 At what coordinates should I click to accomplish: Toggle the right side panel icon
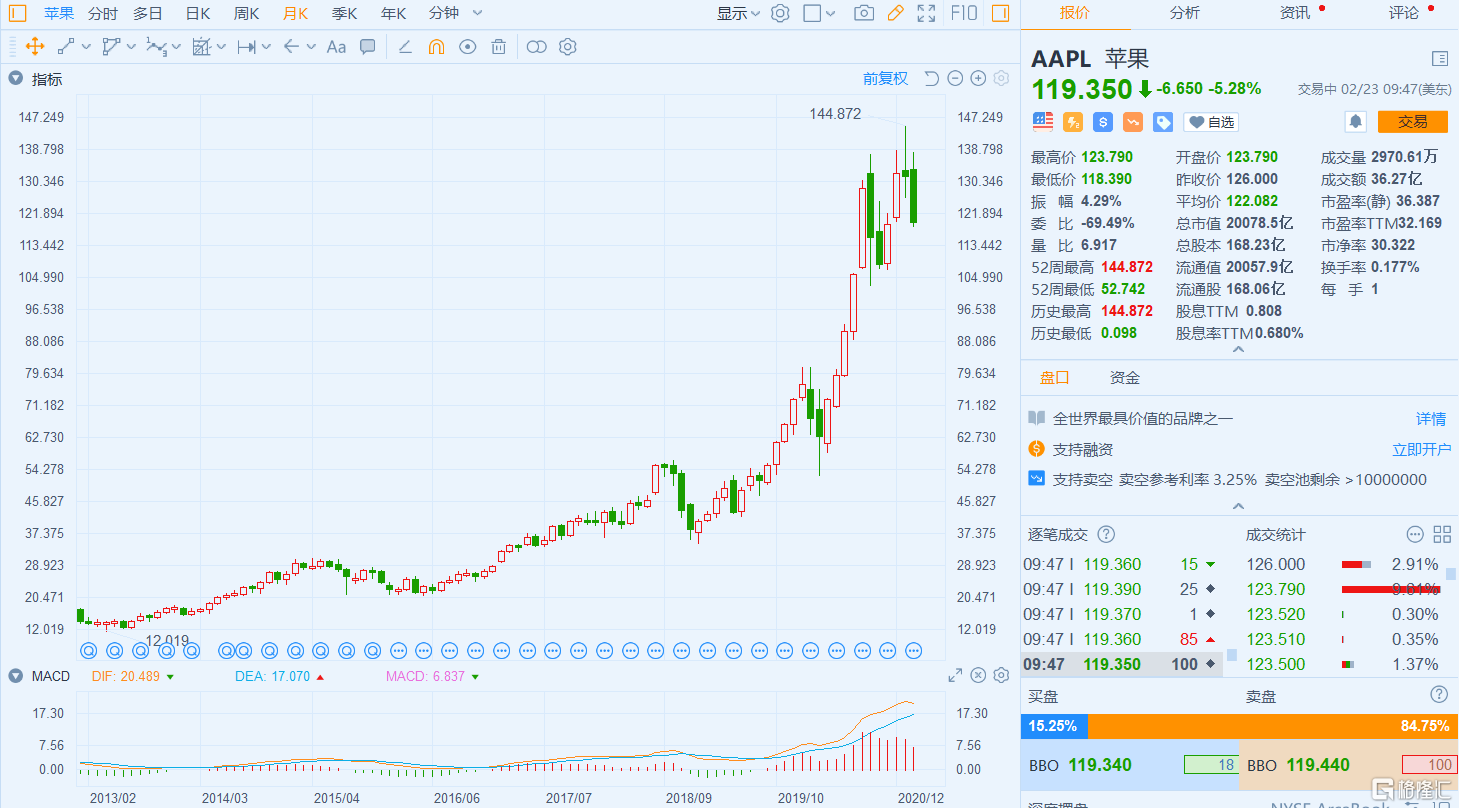[x=1000, y=13]
